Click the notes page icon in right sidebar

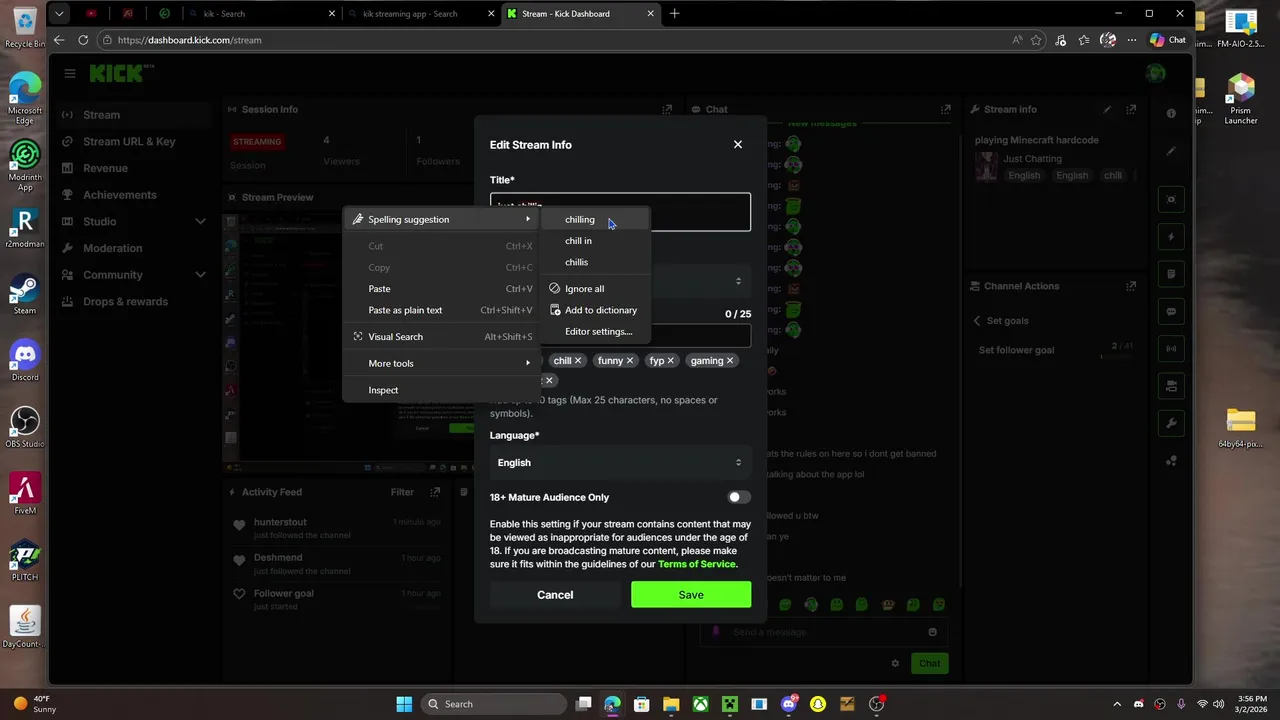coord(1171,274)
